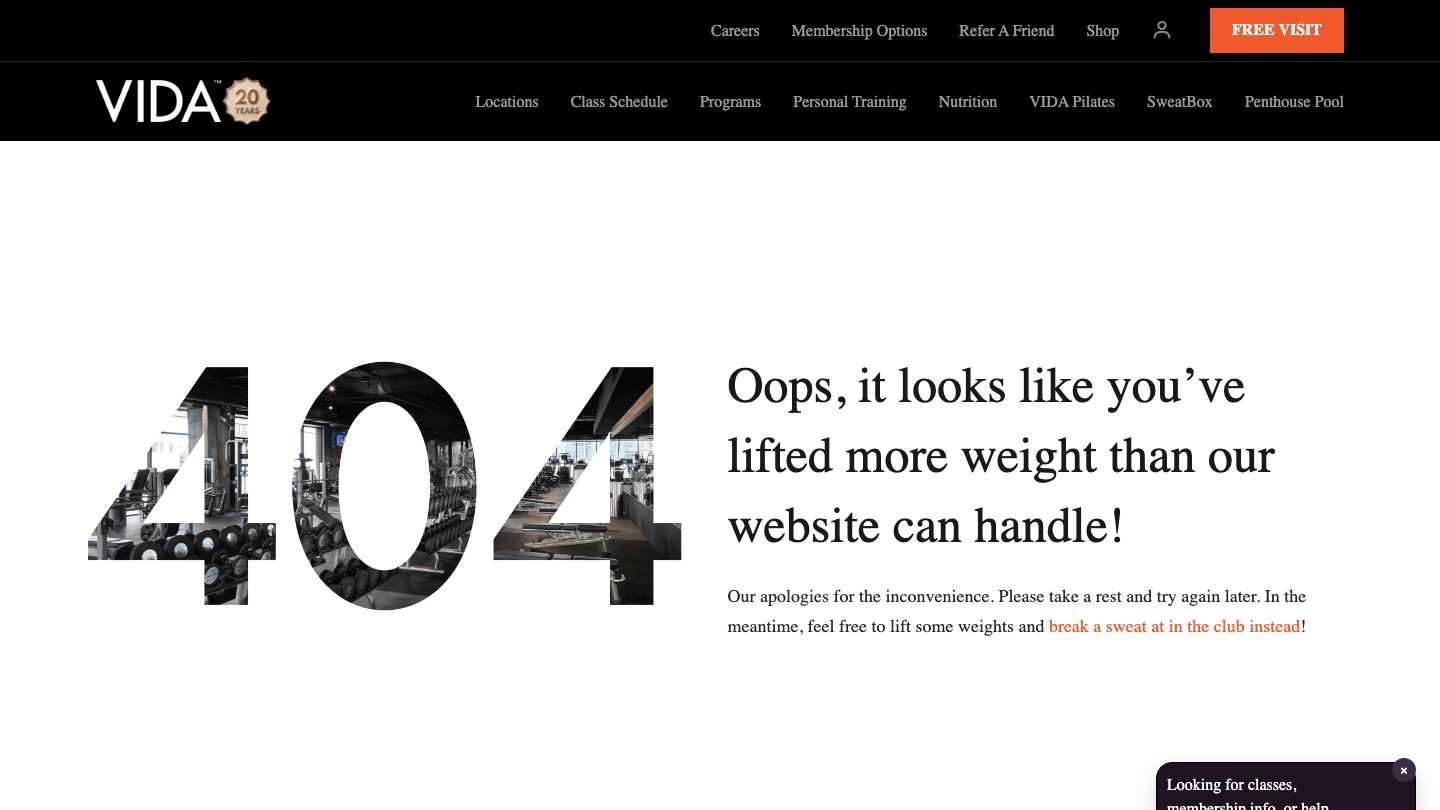Click the user account profile icon
1440x810 pixels.
(1161, 30)
